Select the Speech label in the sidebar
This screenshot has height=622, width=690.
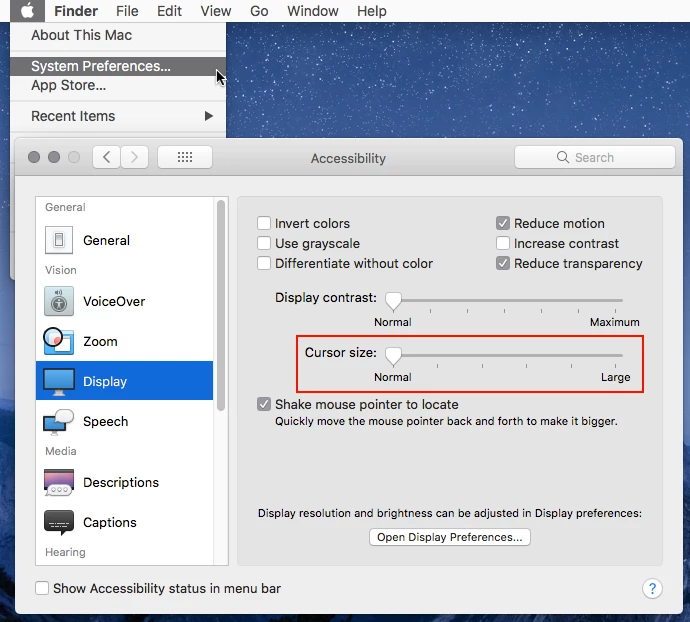click(x=106, y=422)
